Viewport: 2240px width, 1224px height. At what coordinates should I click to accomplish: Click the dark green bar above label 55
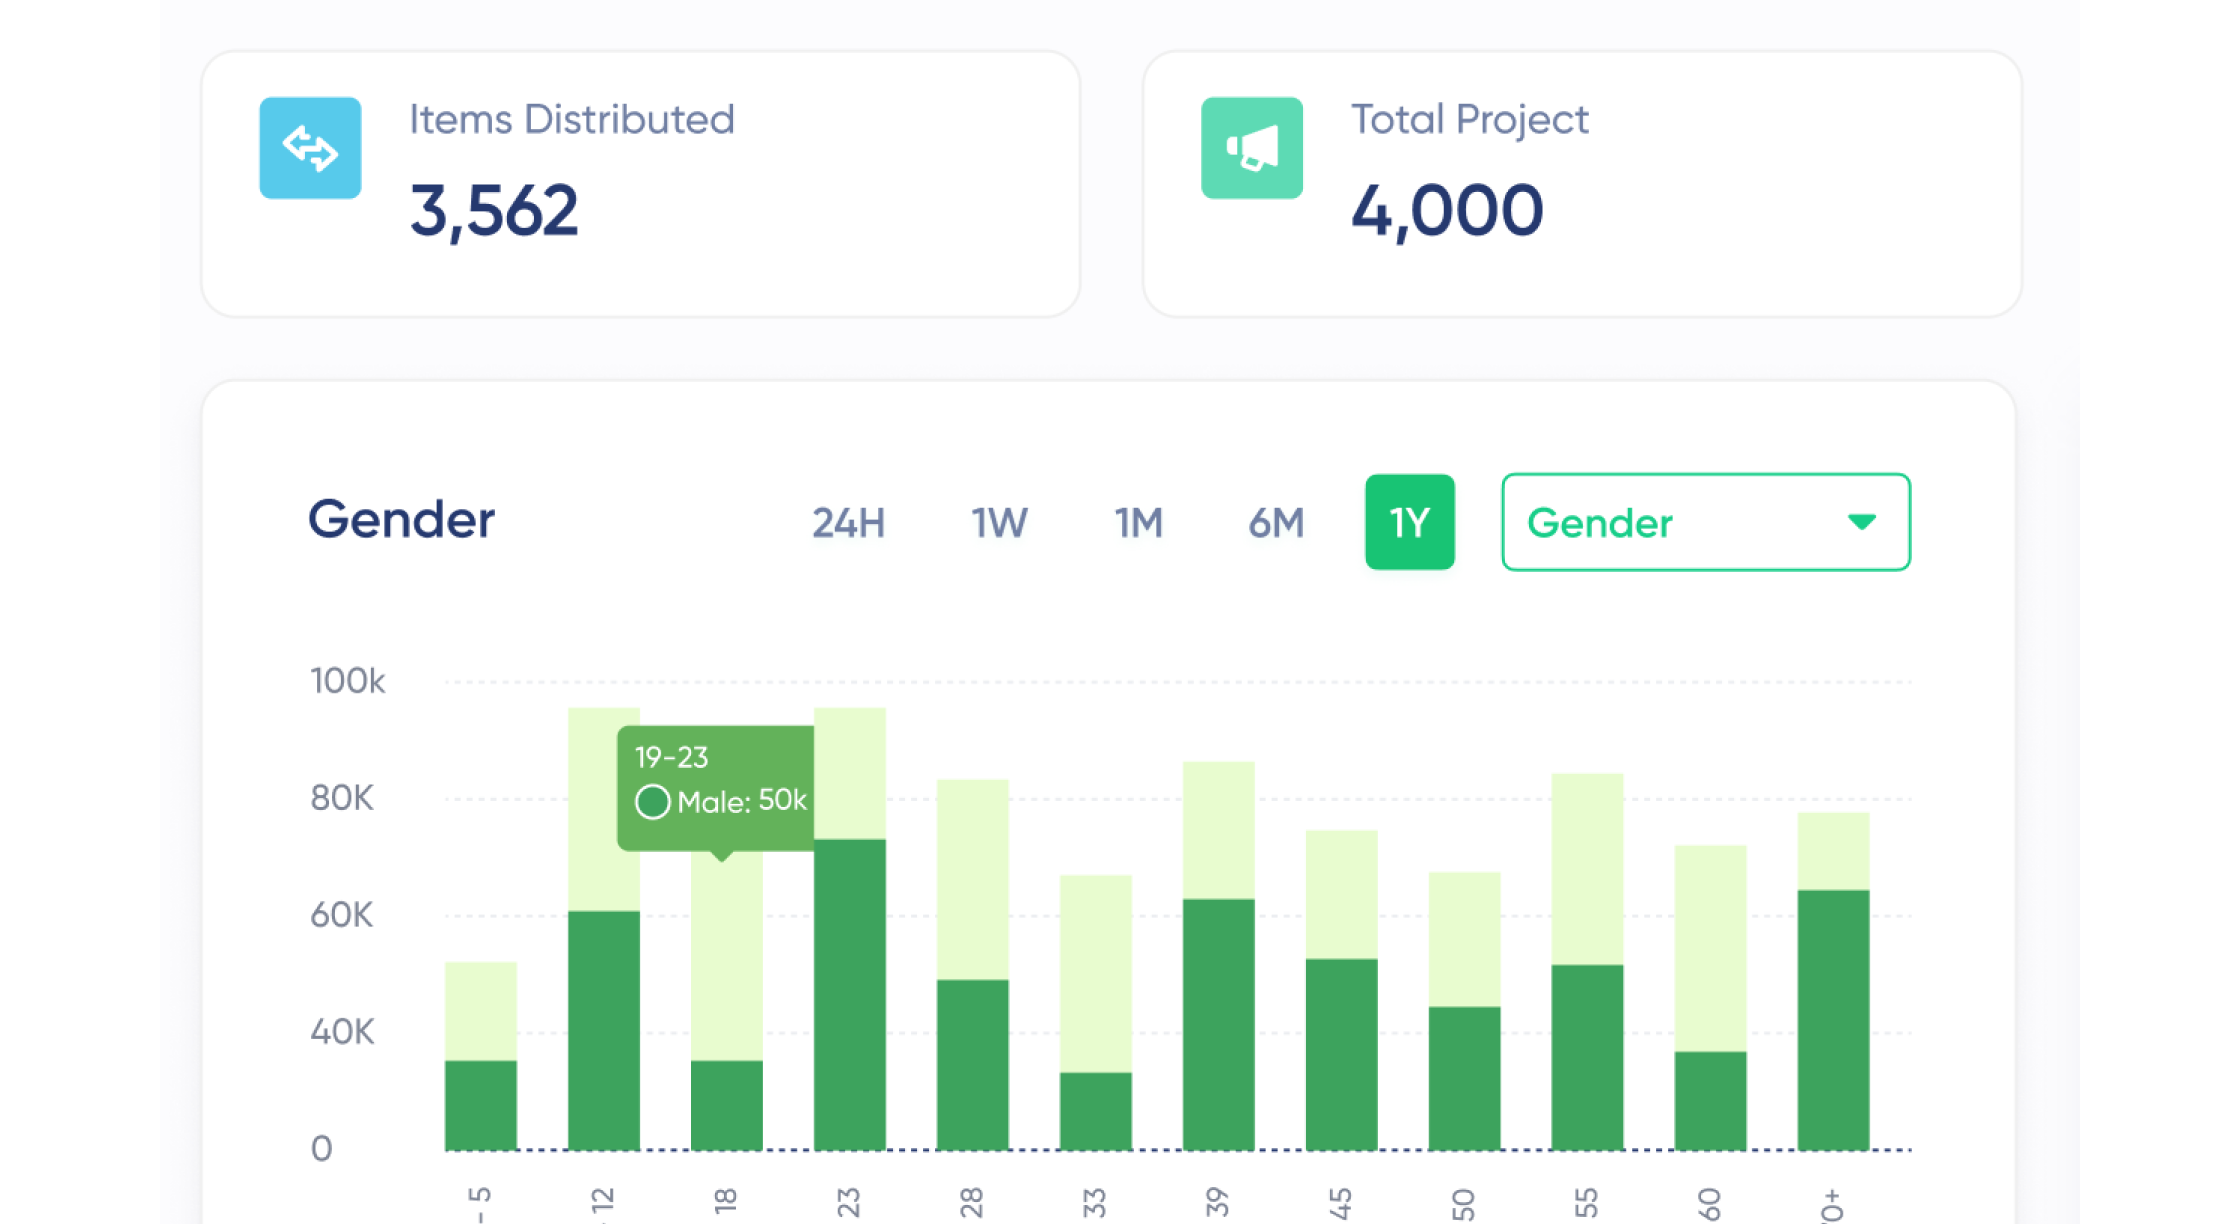point(1587,1057)
